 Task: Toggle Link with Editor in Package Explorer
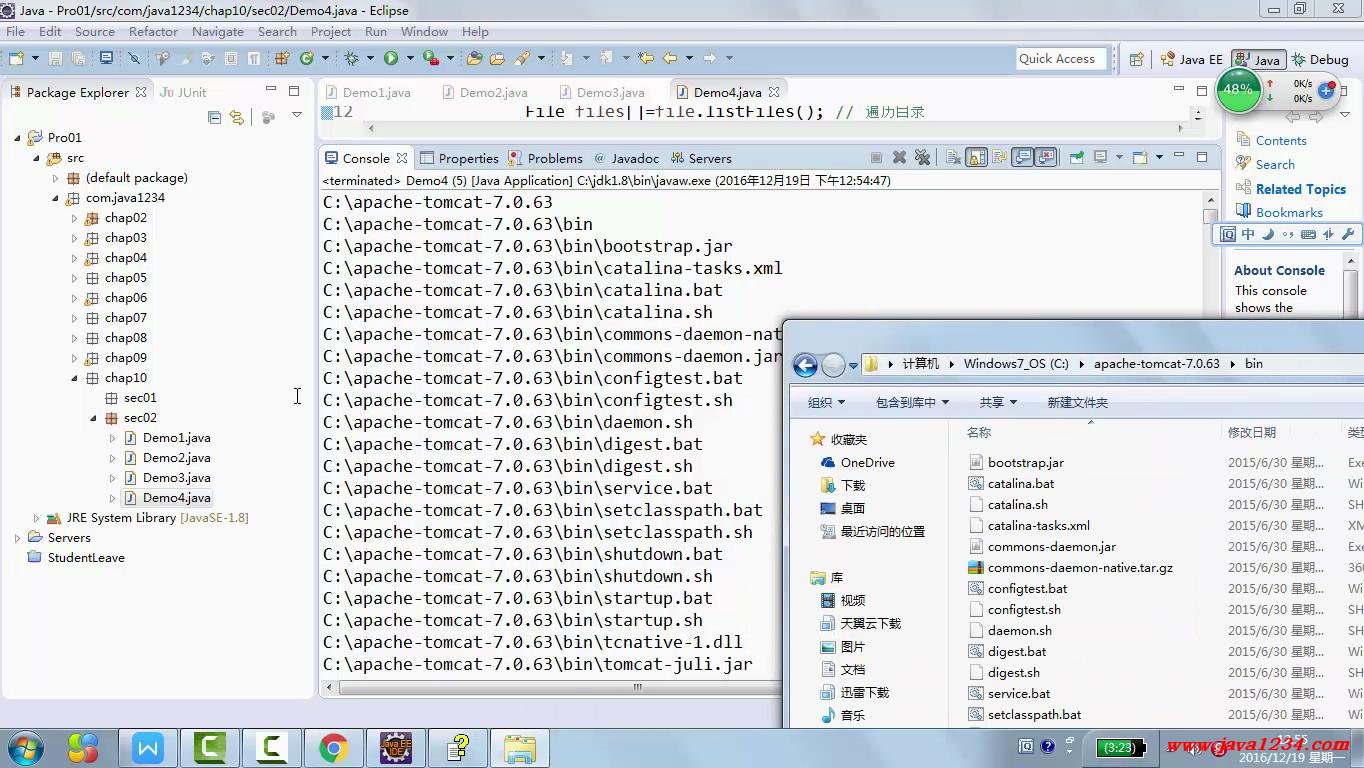237,117
